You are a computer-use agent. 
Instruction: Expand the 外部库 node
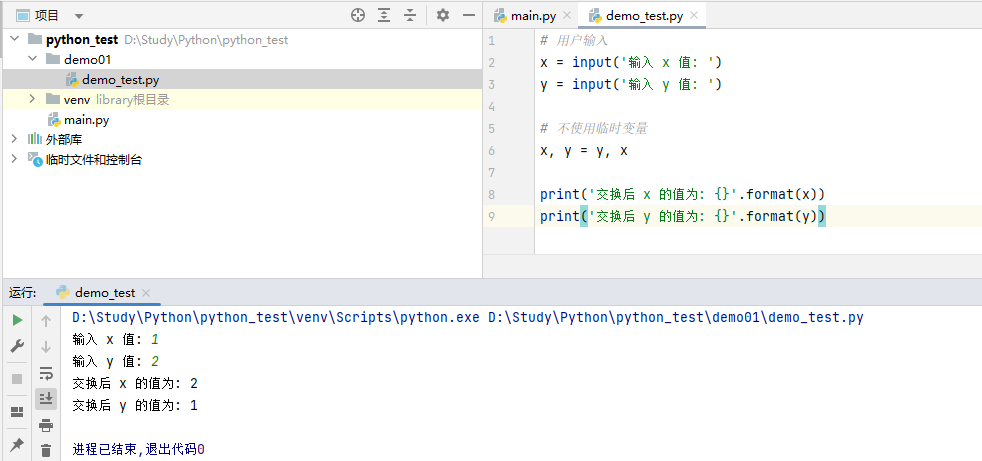14,139
